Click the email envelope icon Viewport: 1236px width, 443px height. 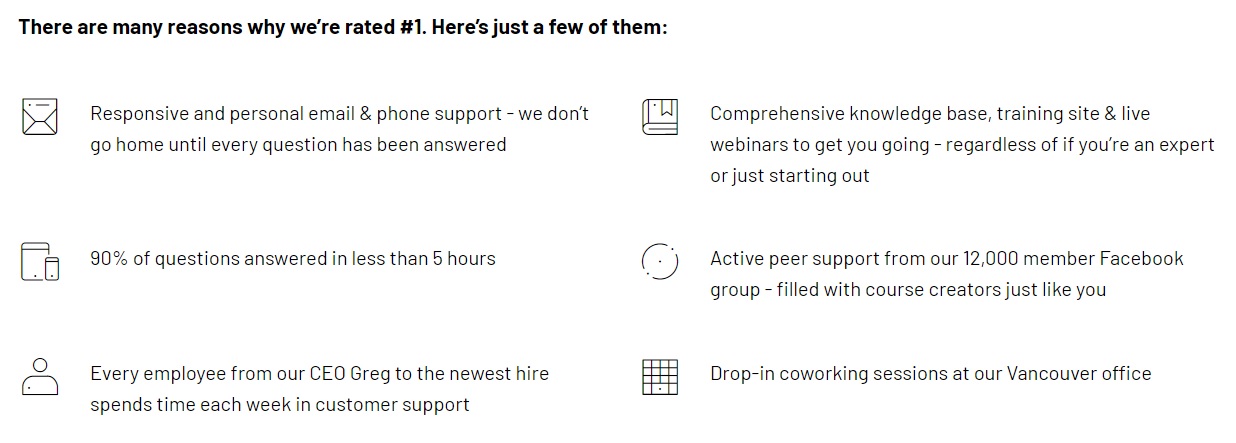click(39, 117)
